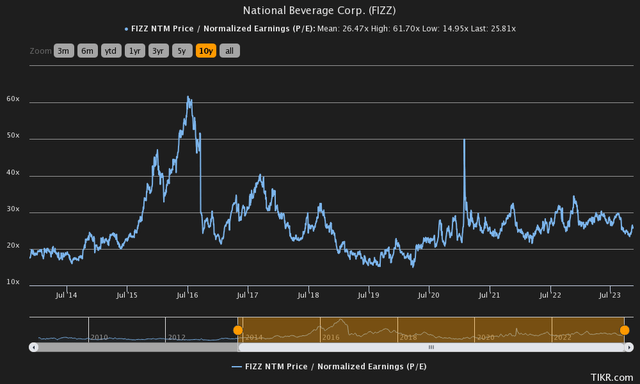The width and height of the screenshot is (640, 384).
Task: Click the Jul '15 x-axis label
Action: [x=127, y=295]
